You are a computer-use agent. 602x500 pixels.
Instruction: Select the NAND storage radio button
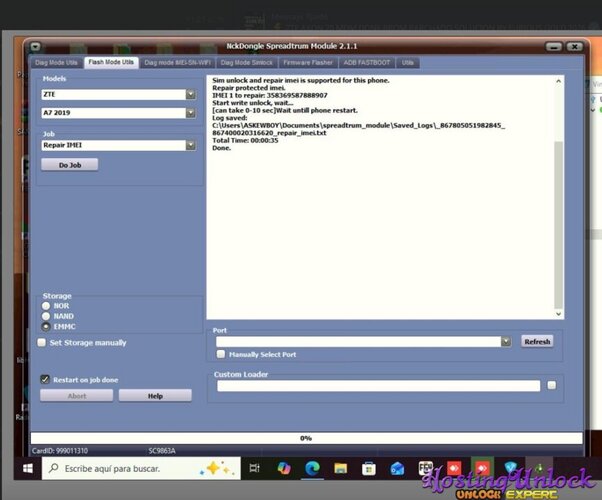point(46,316)
